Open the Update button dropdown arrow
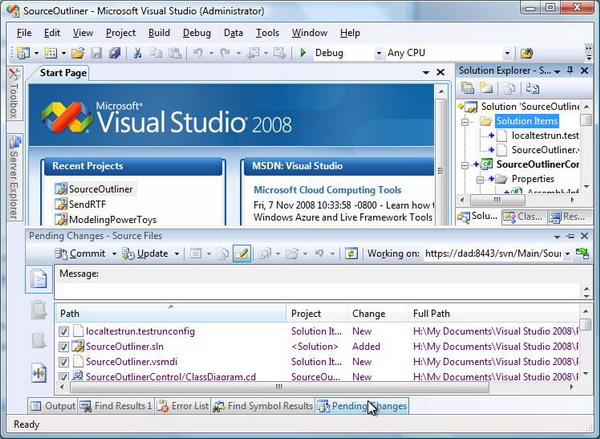The image size is (600, 439). pos(177,254)
